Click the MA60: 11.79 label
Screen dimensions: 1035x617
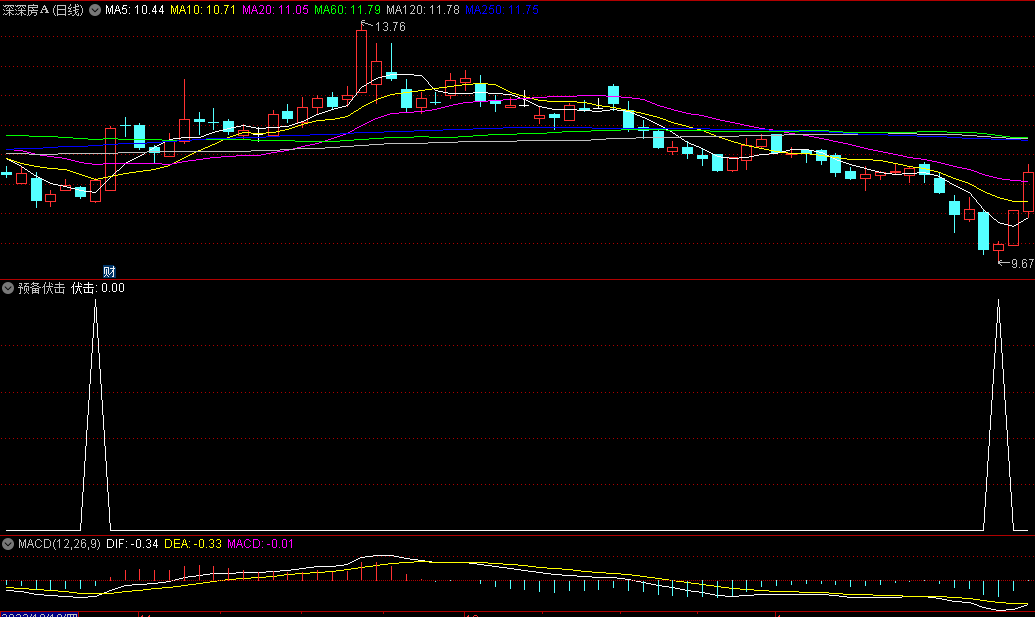pos(347,10)
